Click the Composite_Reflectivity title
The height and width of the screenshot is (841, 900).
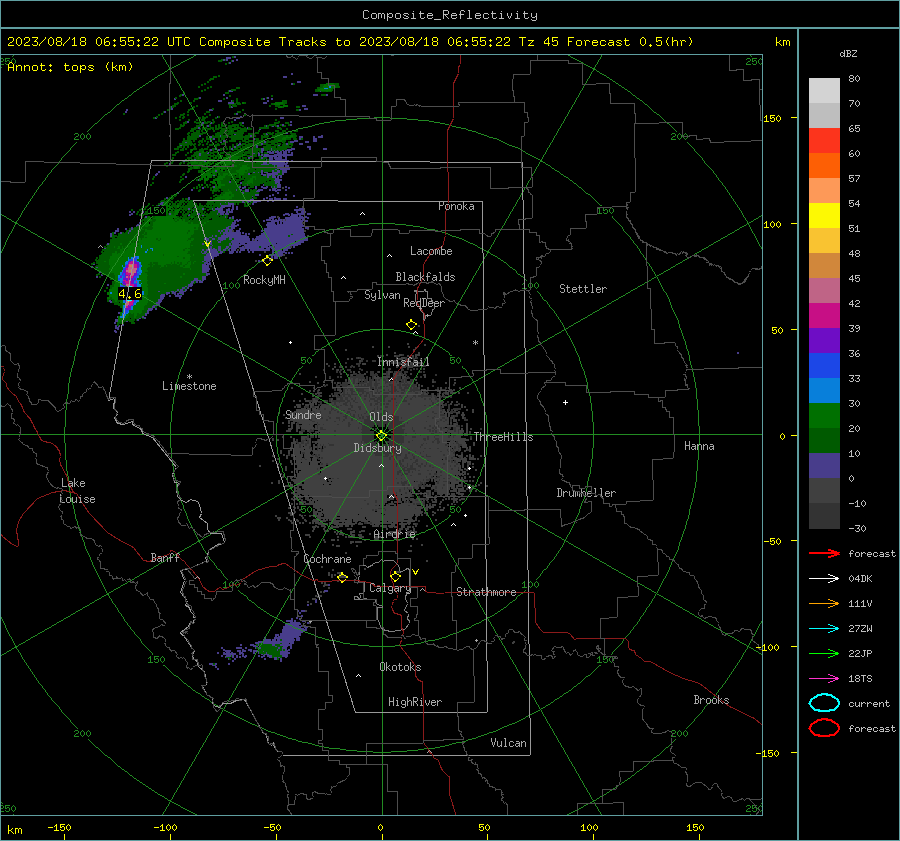450,15
